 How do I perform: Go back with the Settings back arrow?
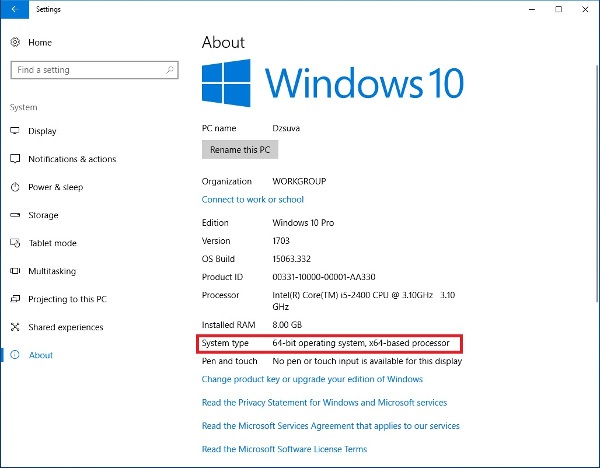coord(14,9)
